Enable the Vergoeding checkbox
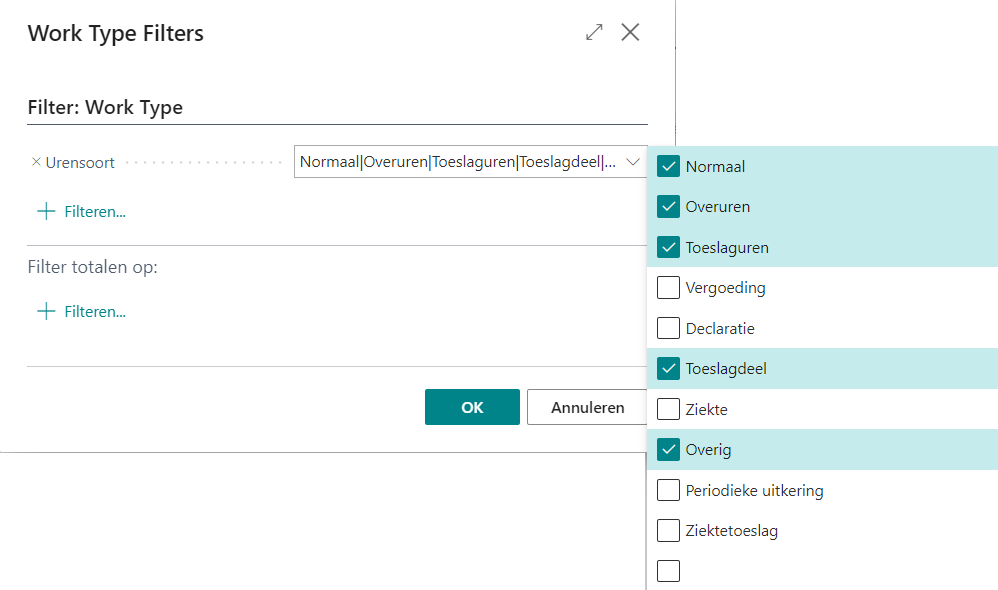The width and height of the screenshot is (998, 590). click(x=668, y=288)
